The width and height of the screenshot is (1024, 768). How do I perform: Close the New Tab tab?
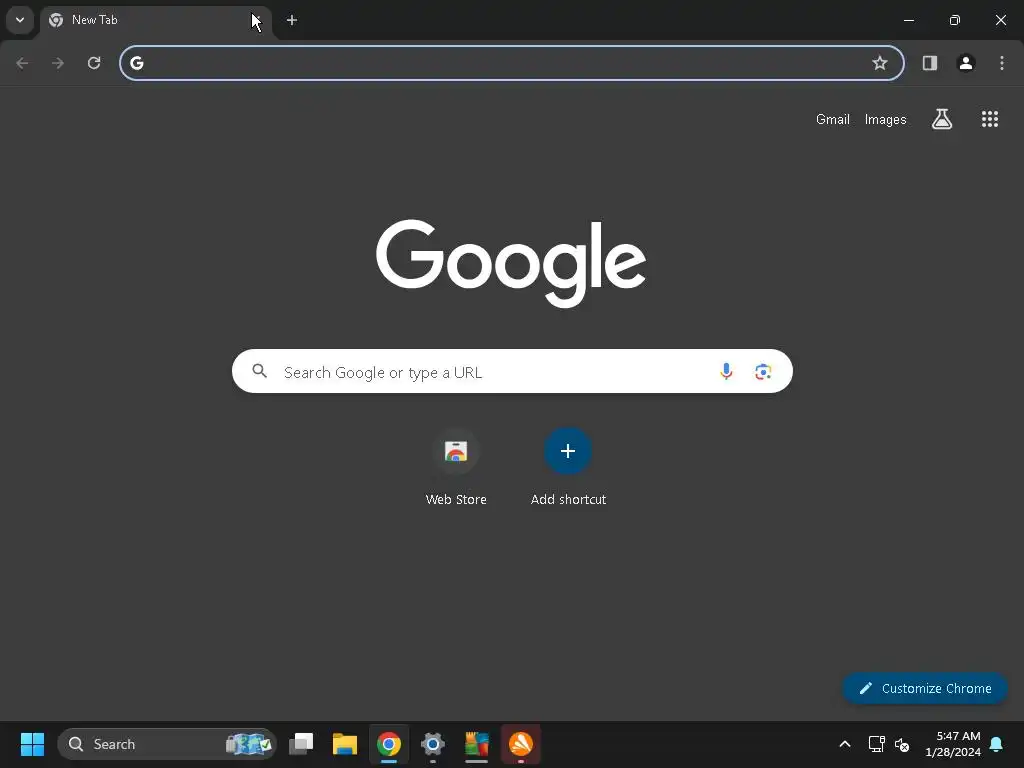coord(256,20)
